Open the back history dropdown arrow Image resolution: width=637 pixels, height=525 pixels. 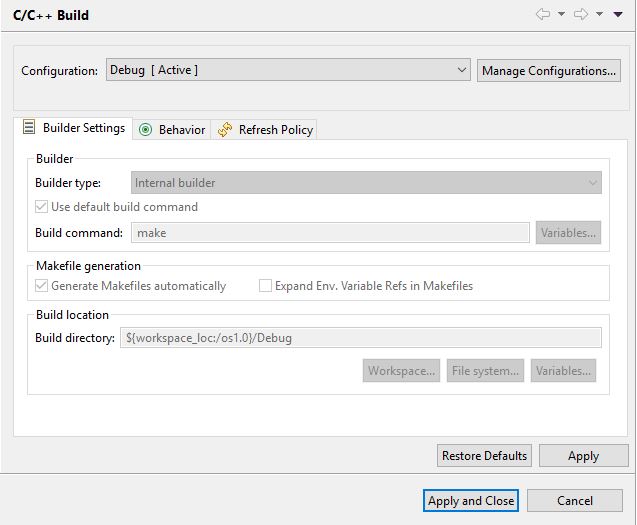tap(561, 15)
